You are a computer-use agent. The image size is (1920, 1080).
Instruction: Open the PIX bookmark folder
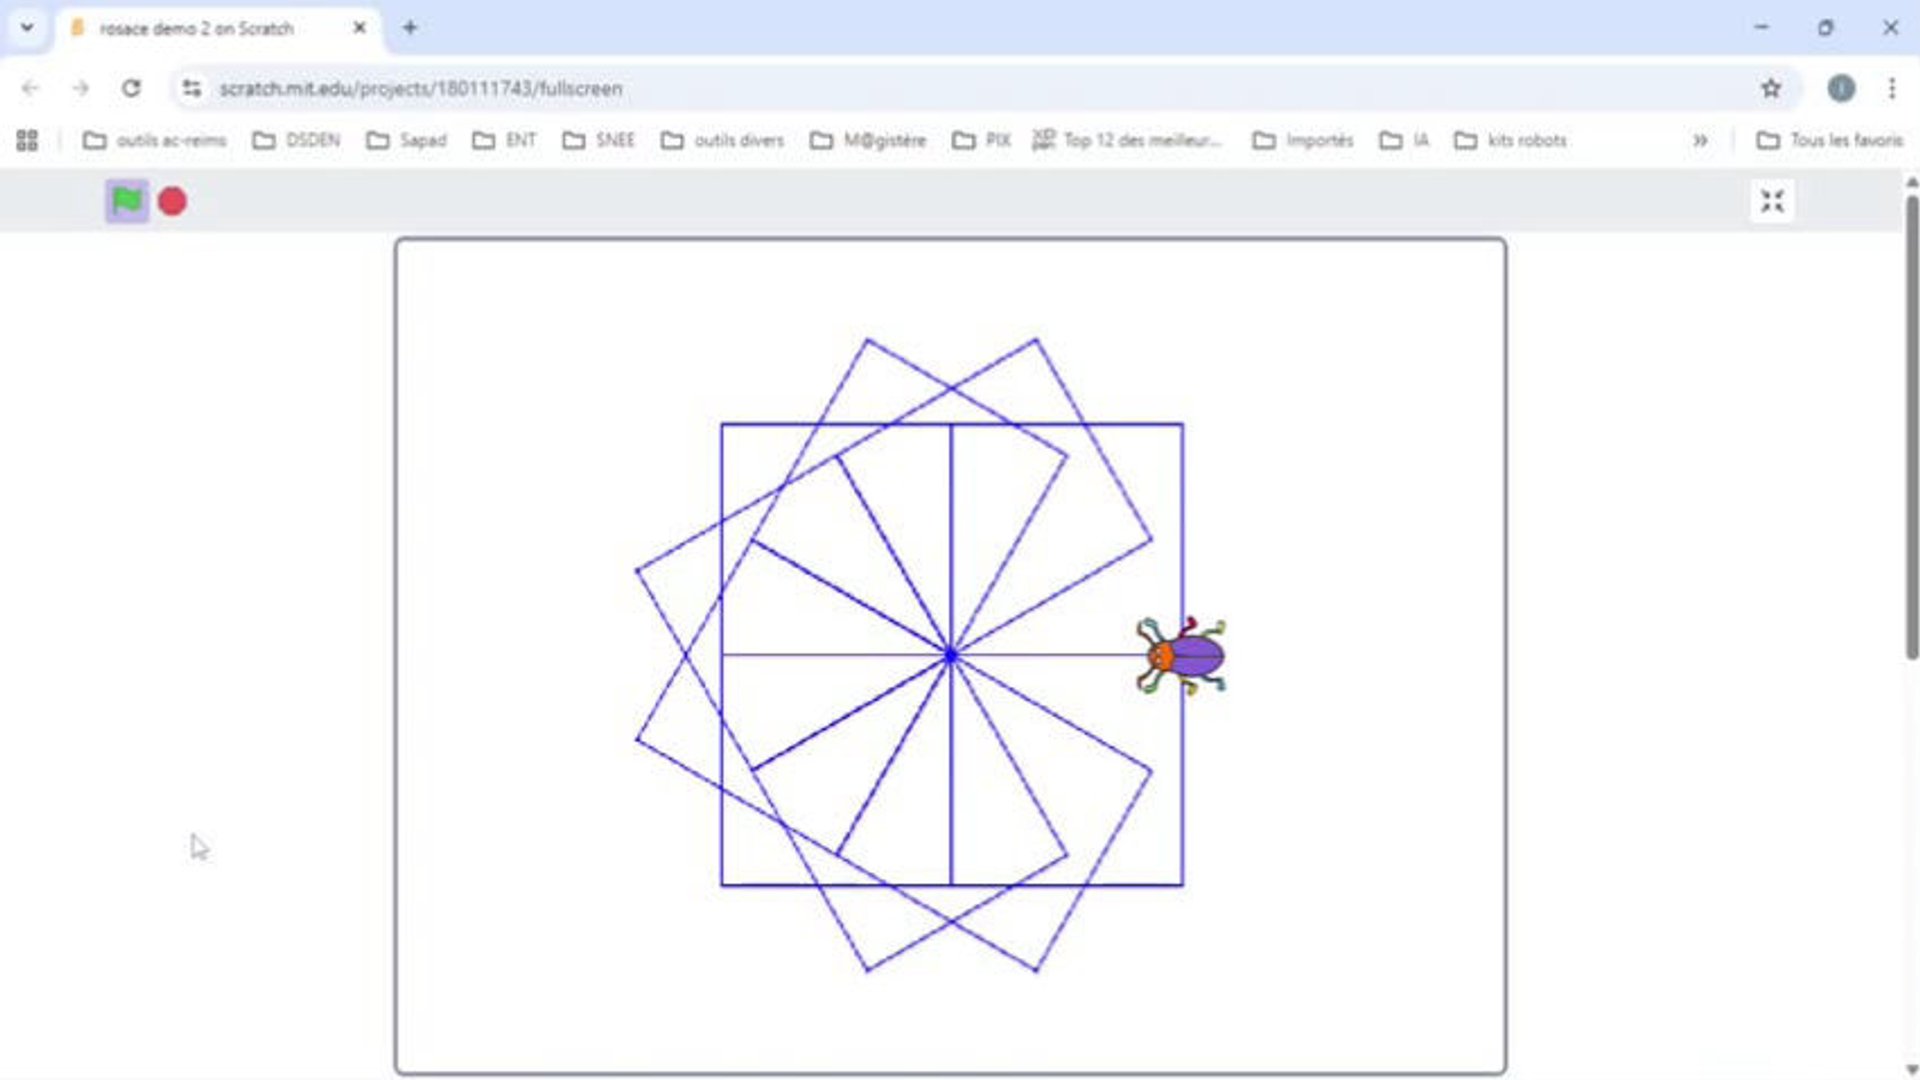[x=981, y=140]
